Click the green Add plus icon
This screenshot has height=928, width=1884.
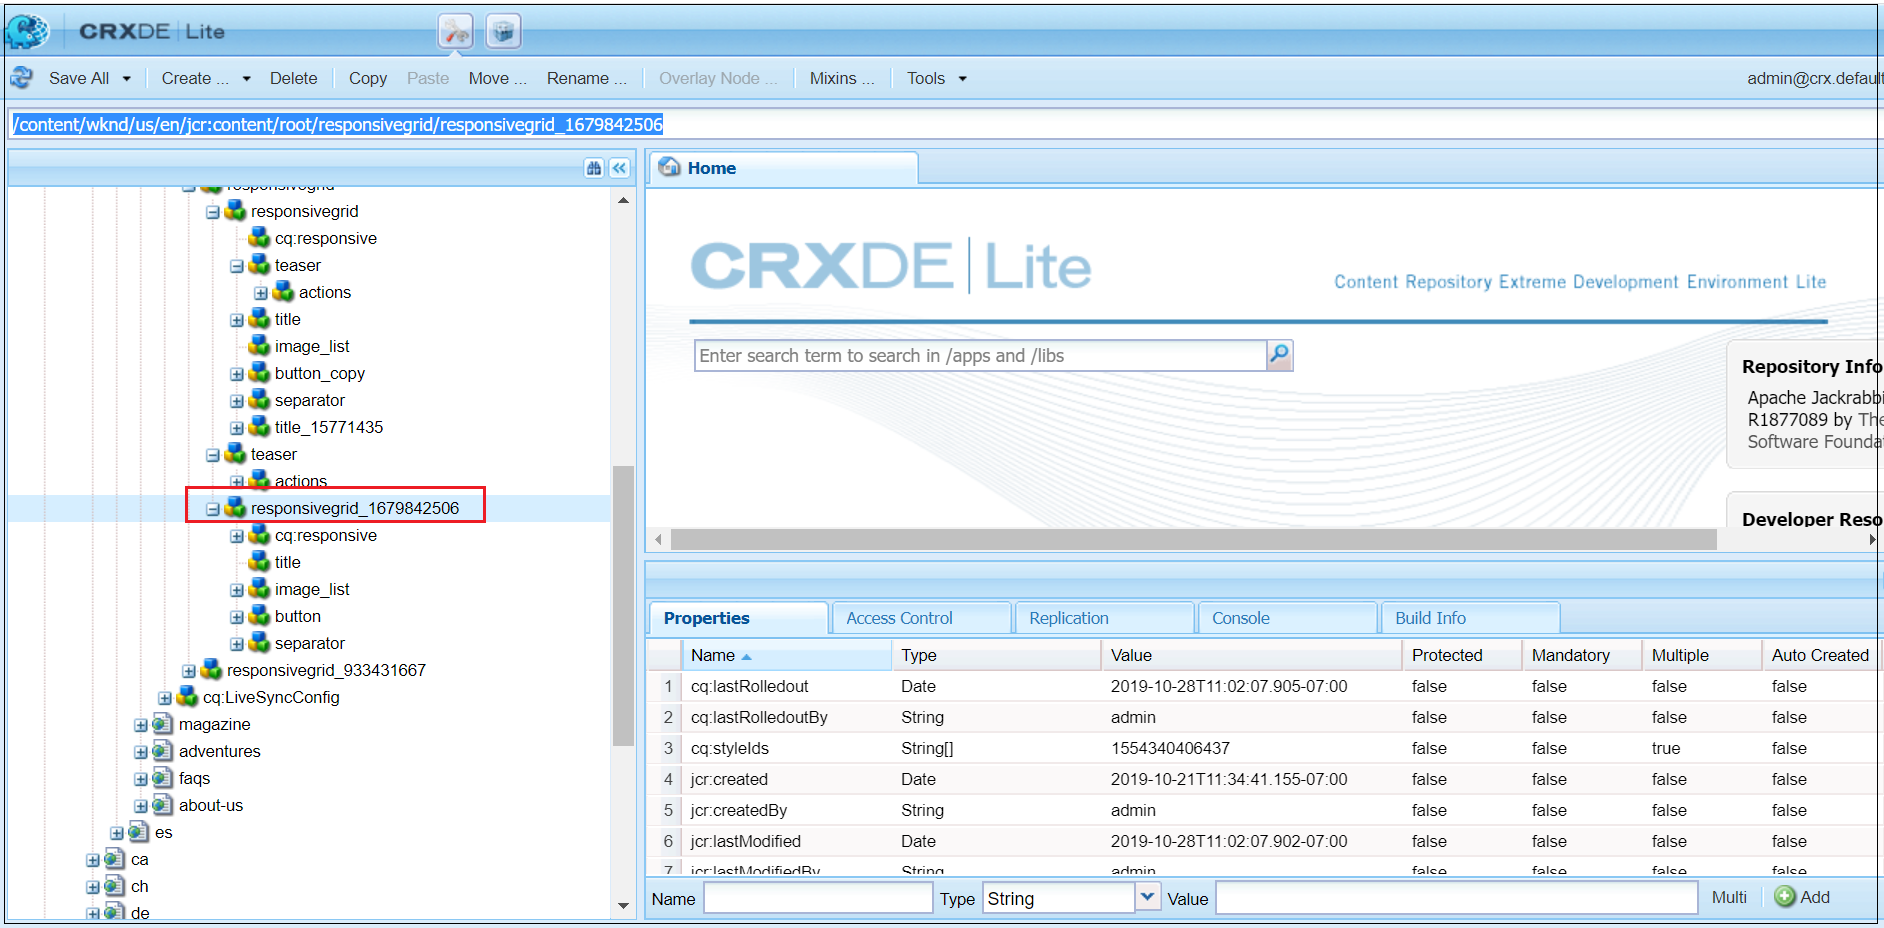[1785, 897]
